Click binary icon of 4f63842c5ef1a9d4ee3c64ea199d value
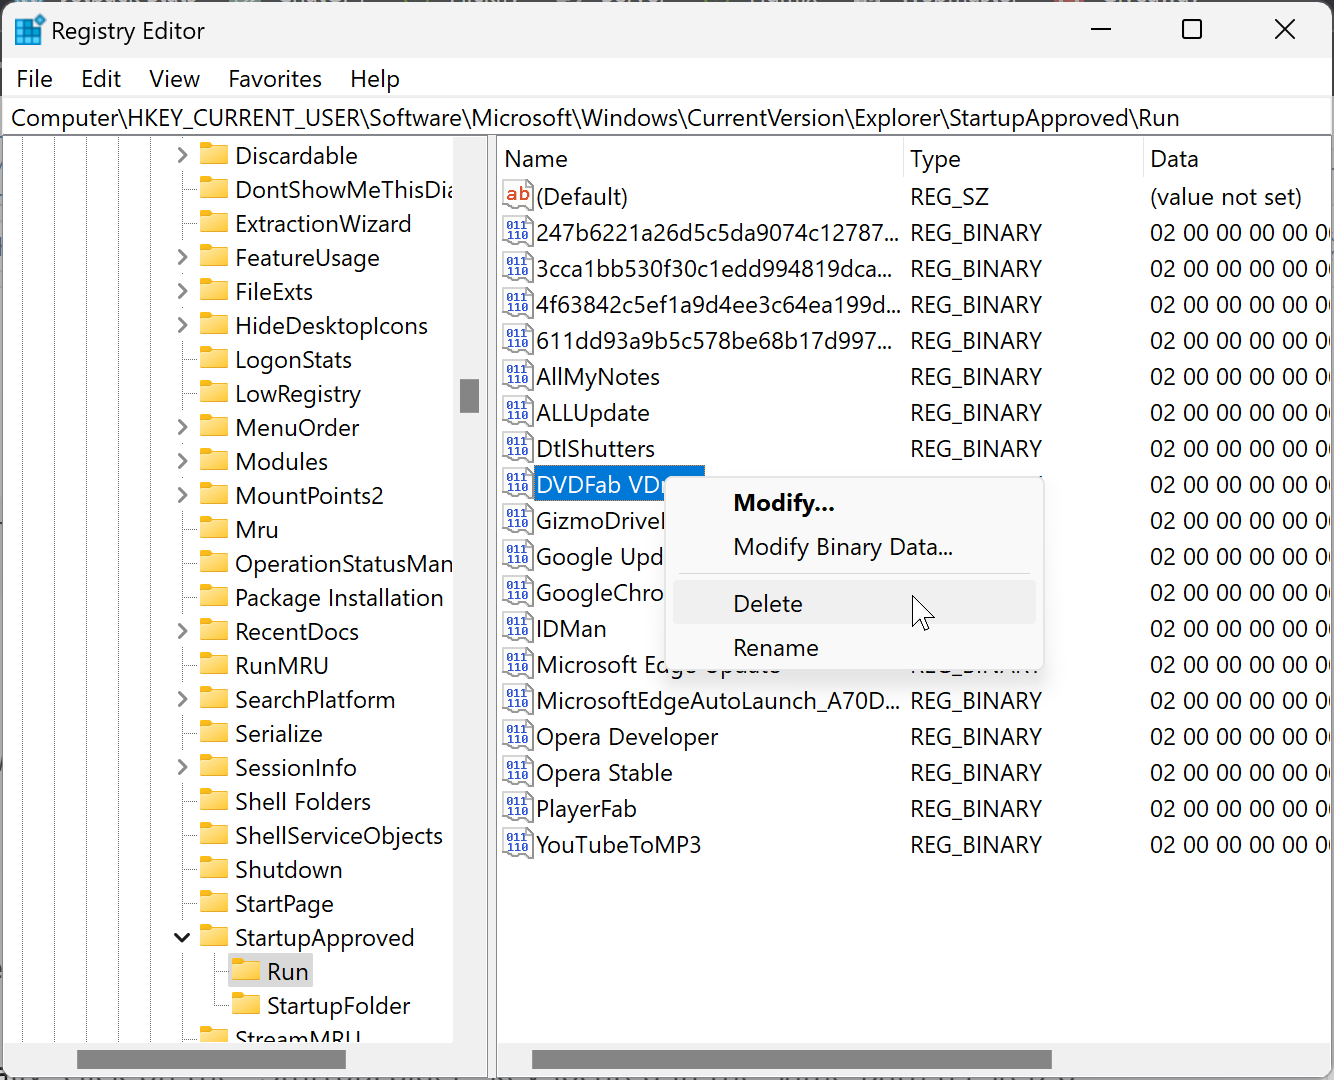This screenshot has width=1334, height=1080. [517, 304]
